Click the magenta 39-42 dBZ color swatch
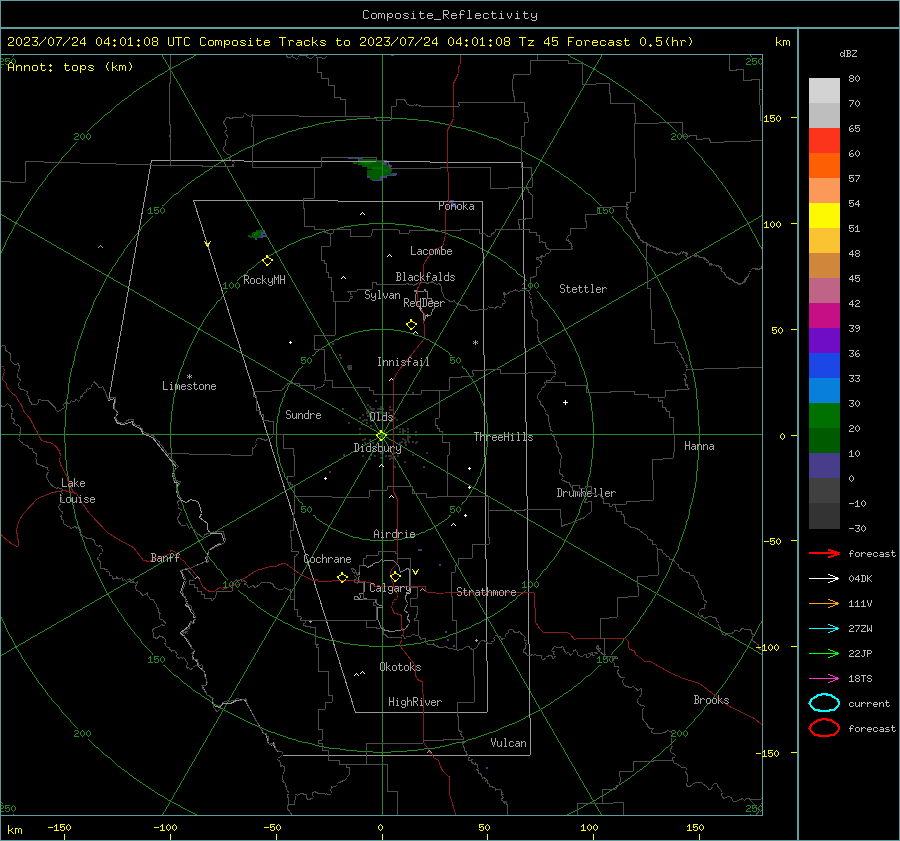 click(824, 315)
